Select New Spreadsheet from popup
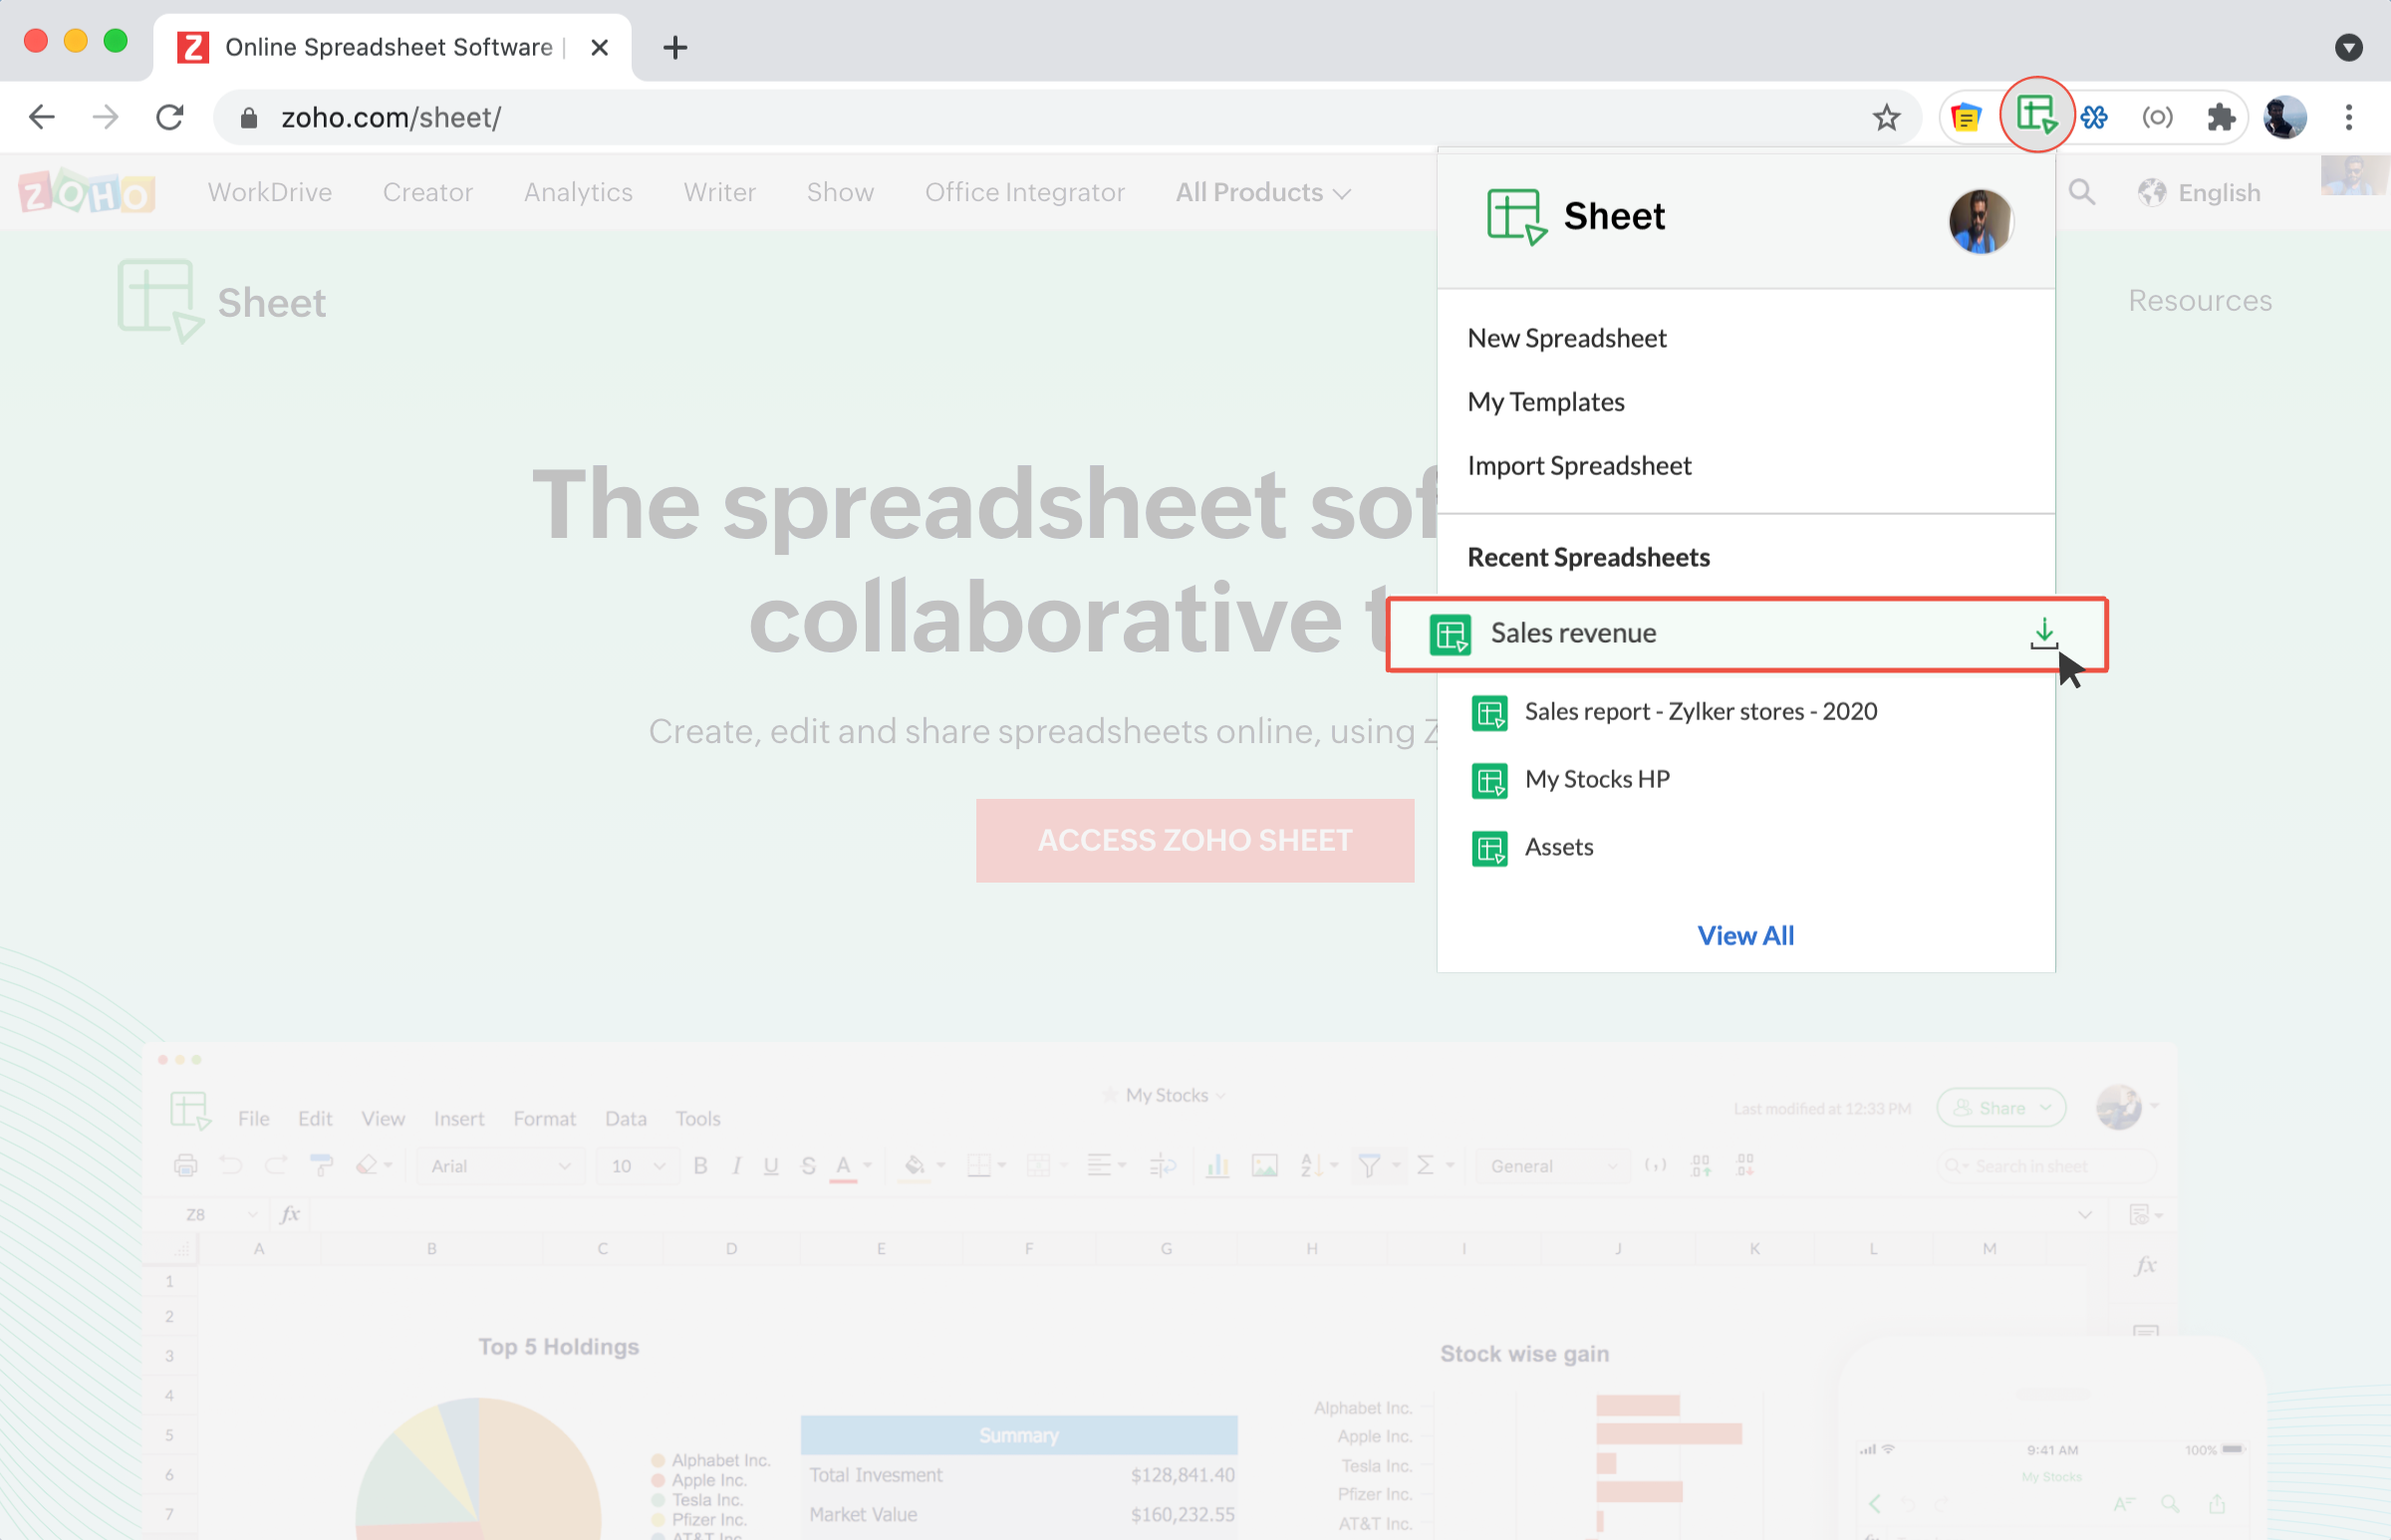Viewport: 2391px width, 1540px height. point(1567,338)
